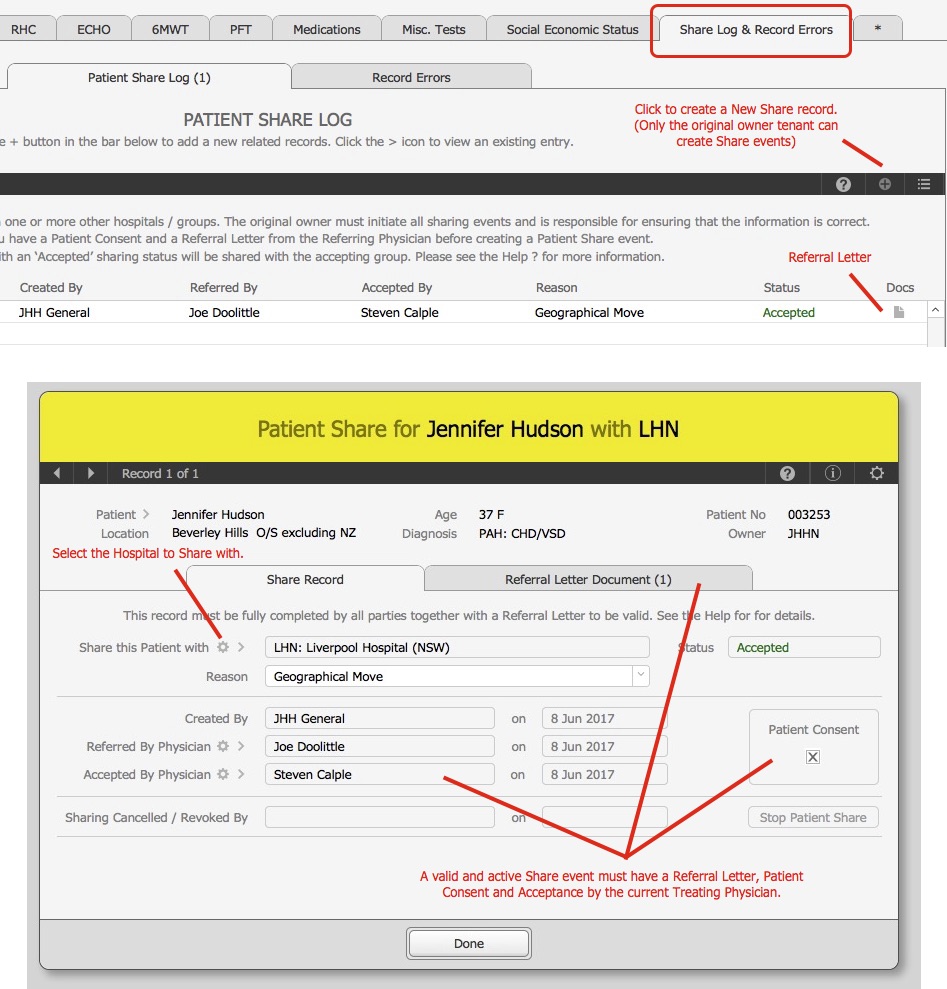Go to next record arrow in Patient Share dialog
Viewport: 947px width, 989px height.
pyautogui.click(x=91, y=473)
